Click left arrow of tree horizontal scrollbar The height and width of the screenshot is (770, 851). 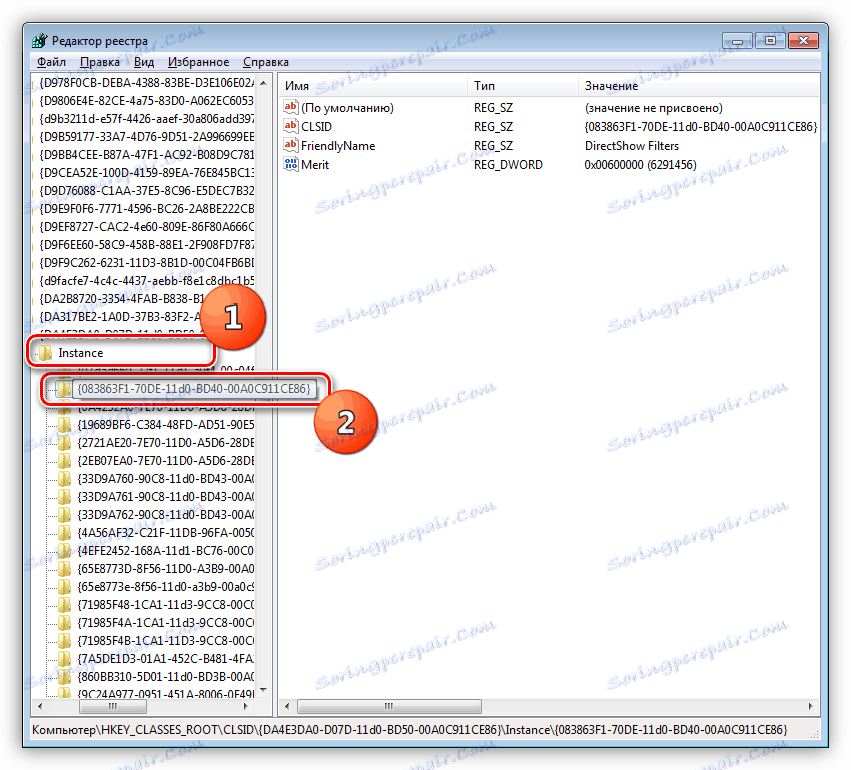(x=40, y=706)
